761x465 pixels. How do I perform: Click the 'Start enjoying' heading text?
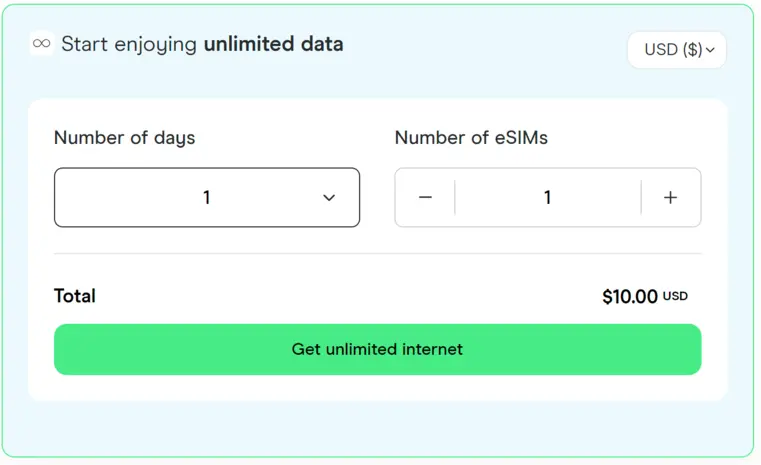(129, 44)
